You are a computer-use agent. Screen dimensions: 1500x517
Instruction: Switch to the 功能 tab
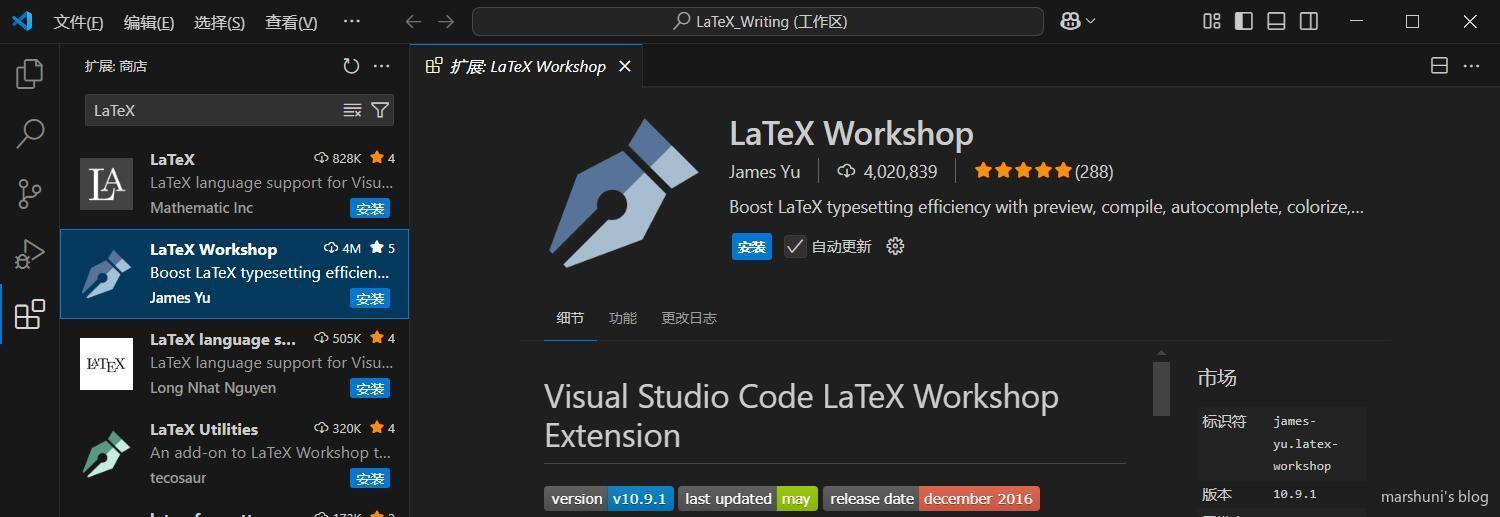tap(623, 318)
